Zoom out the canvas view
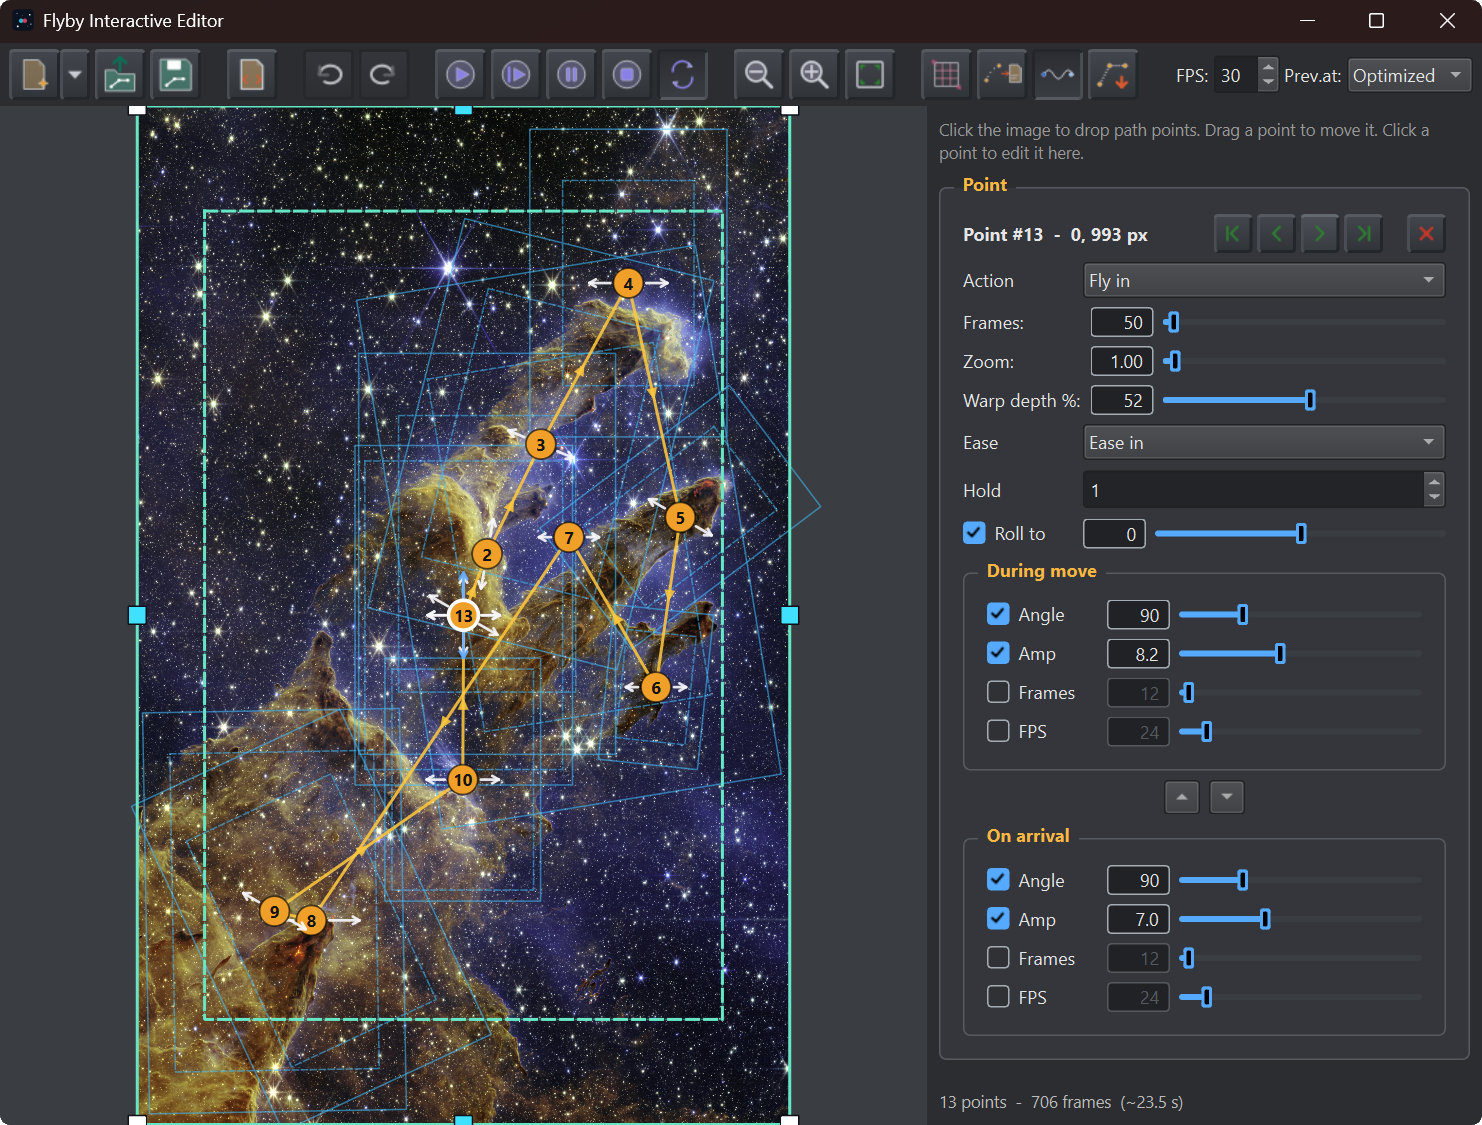The width and height of the screenshot is (1482, 1125). (x=759, y=75)
